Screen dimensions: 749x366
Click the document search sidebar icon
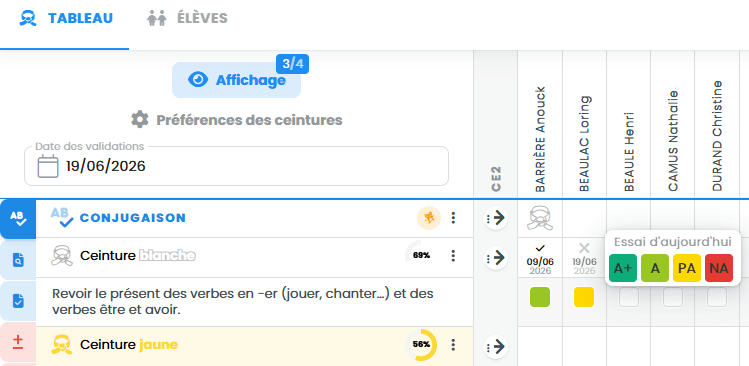tap(17, 260)
